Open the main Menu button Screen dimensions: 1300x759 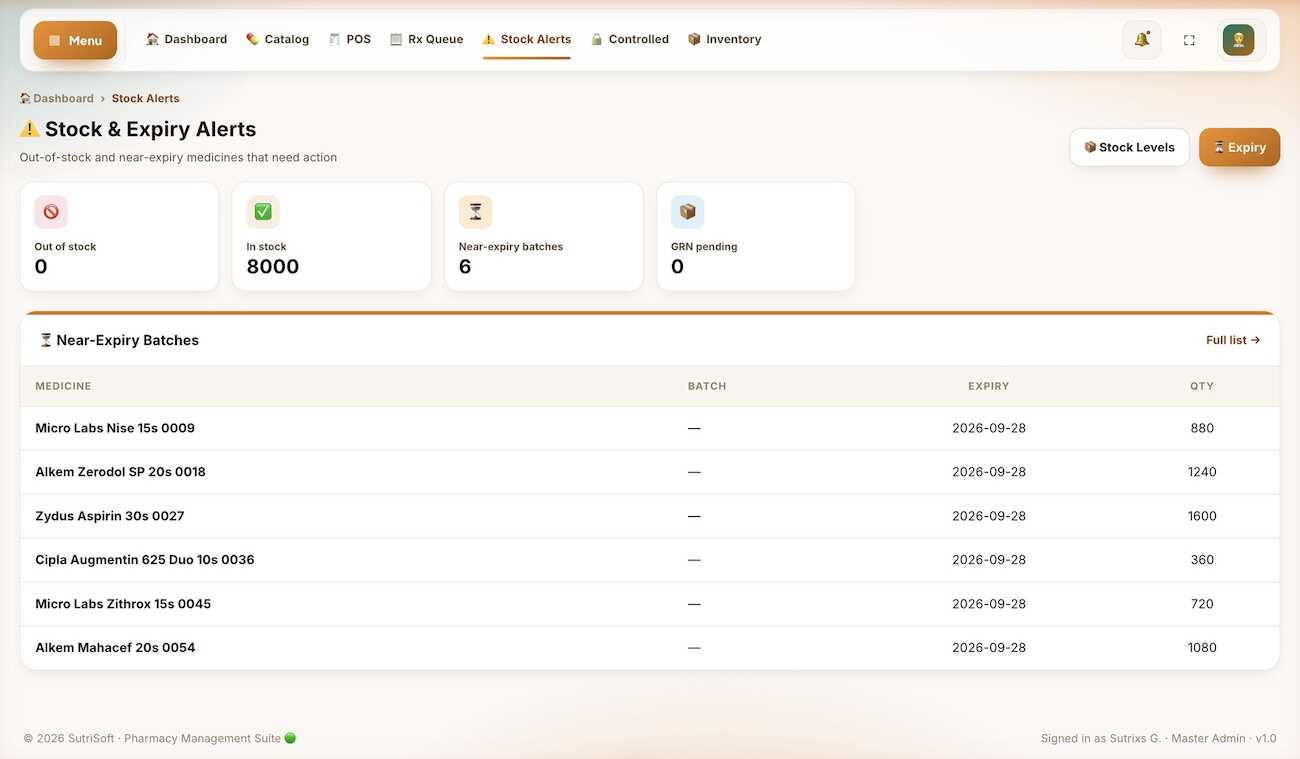click(x=75, y=40)
